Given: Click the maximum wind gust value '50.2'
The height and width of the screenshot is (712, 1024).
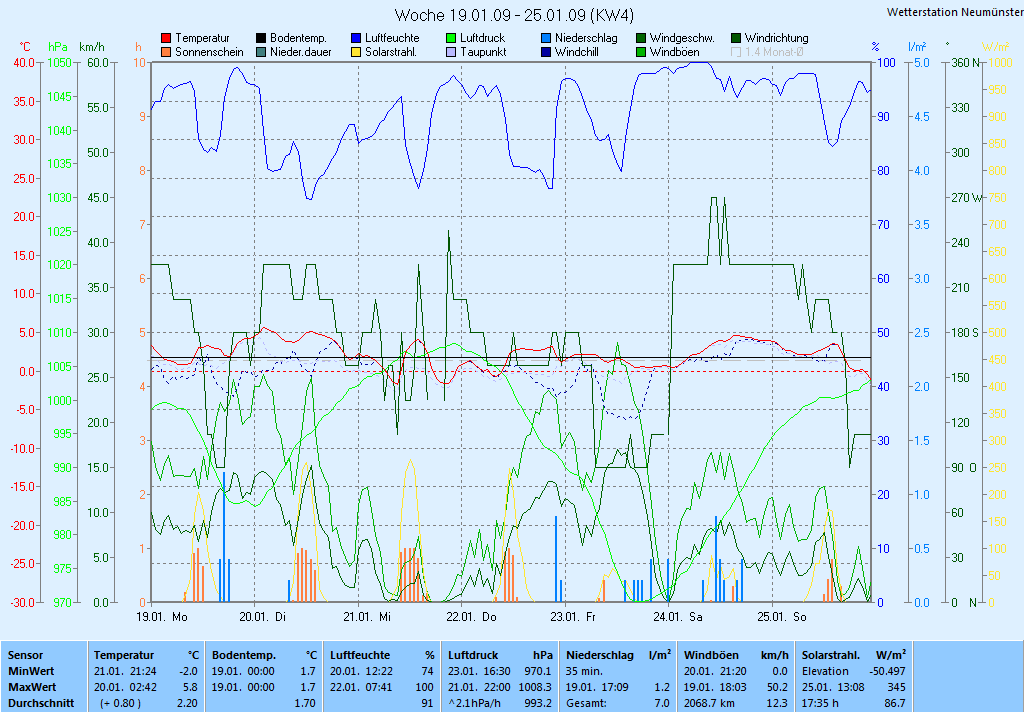Looking at the screenshot, I should (x=777, y=687).
